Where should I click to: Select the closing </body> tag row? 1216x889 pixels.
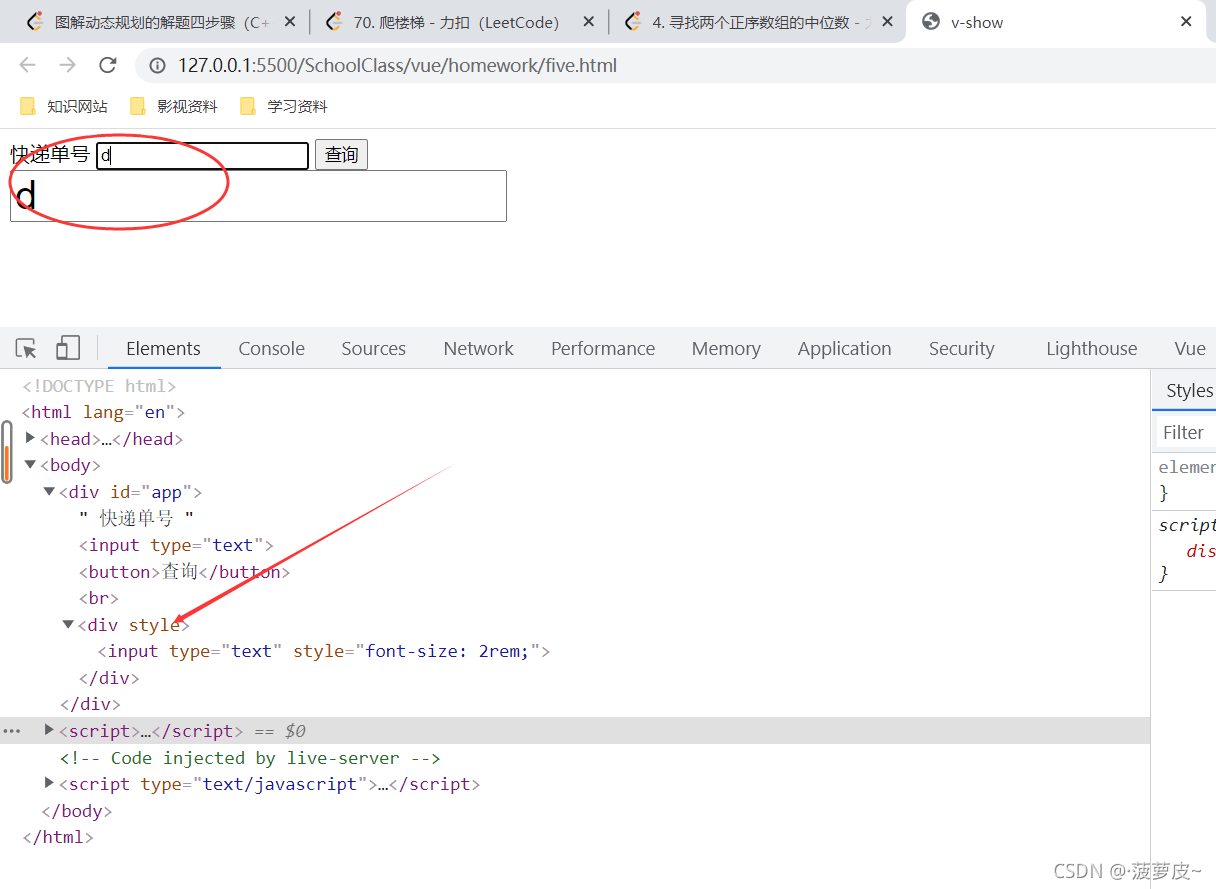coord(77,811)
